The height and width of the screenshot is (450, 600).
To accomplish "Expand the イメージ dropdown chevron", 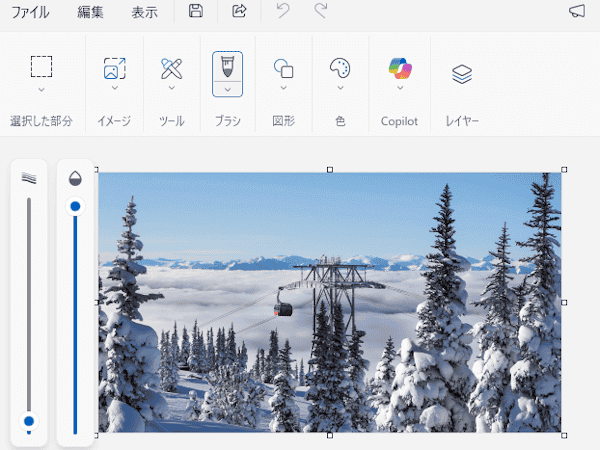I will (114, 88).
